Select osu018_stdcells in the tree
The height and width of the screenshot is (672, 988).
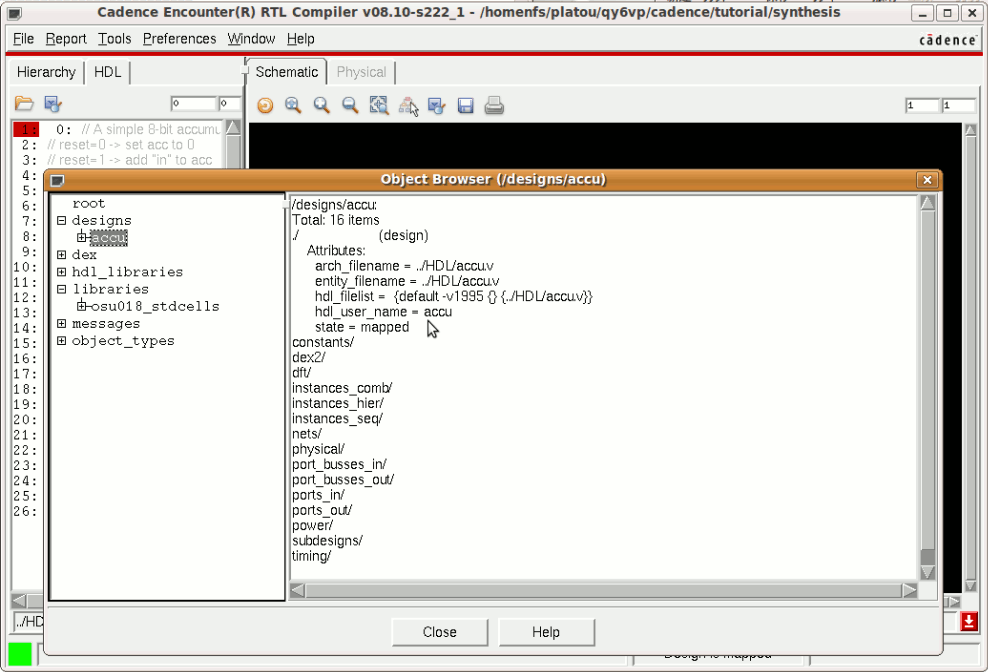pos(155,306)
